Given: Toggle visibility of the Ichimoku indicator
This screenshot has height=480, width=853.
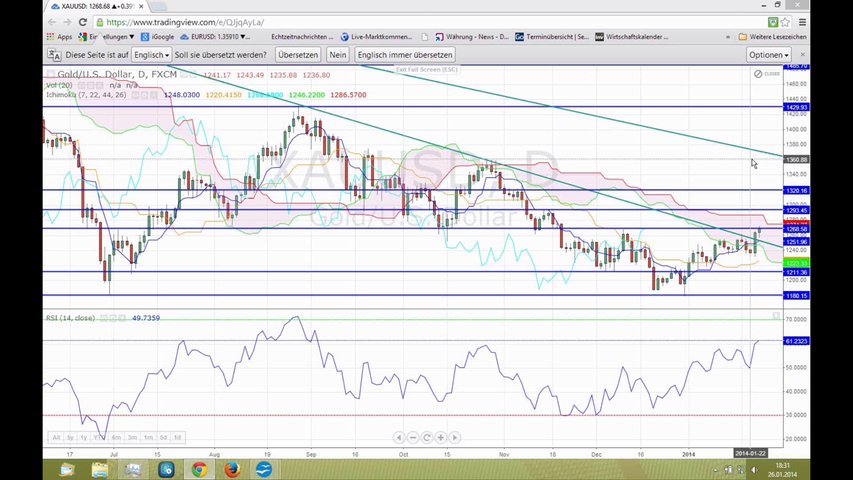Looking at the screenshot, I should (x=135, y=95).
